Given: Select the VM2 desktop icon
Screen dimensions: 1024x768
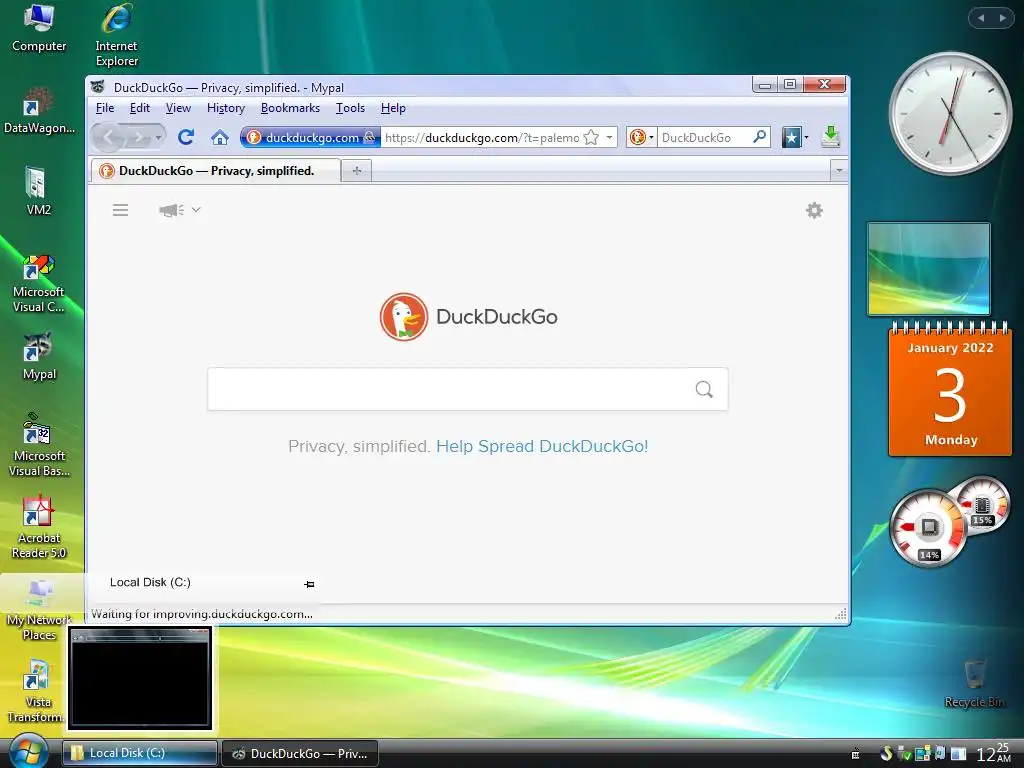Looking at the screenshot, I should 38,191.
